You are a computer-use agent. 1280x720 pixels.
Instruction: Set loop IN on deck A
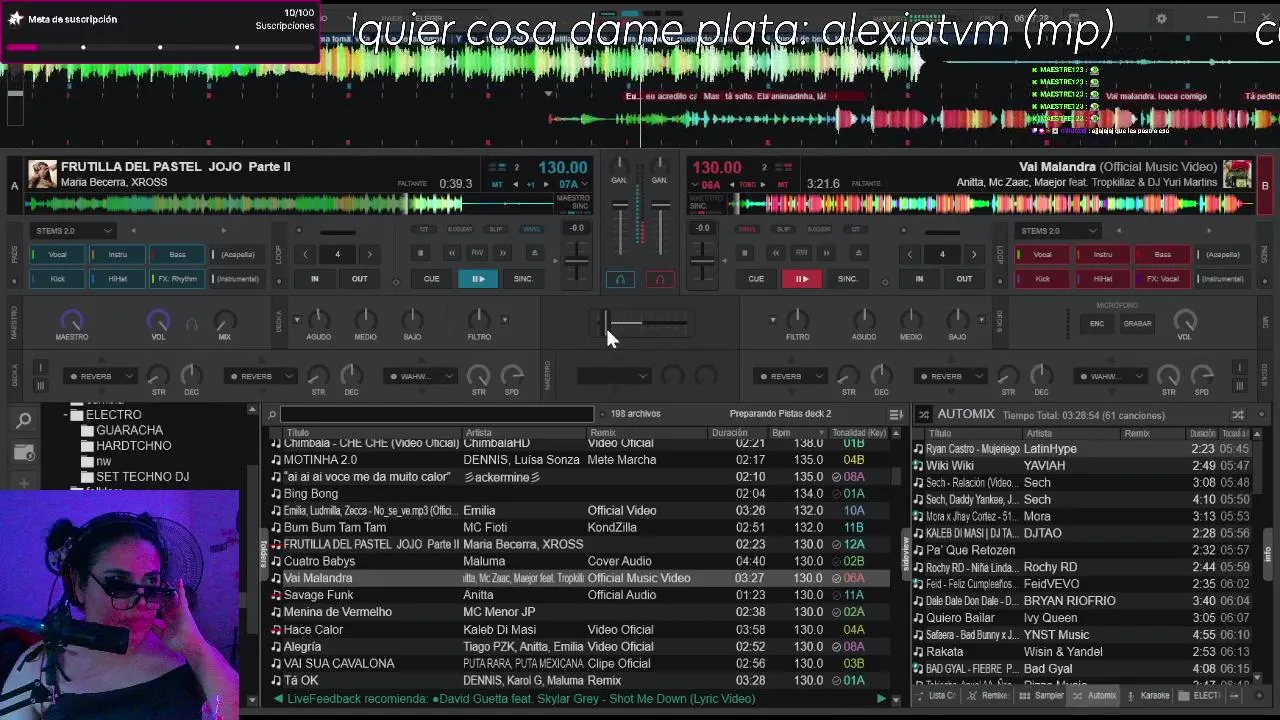click(314, 279)
